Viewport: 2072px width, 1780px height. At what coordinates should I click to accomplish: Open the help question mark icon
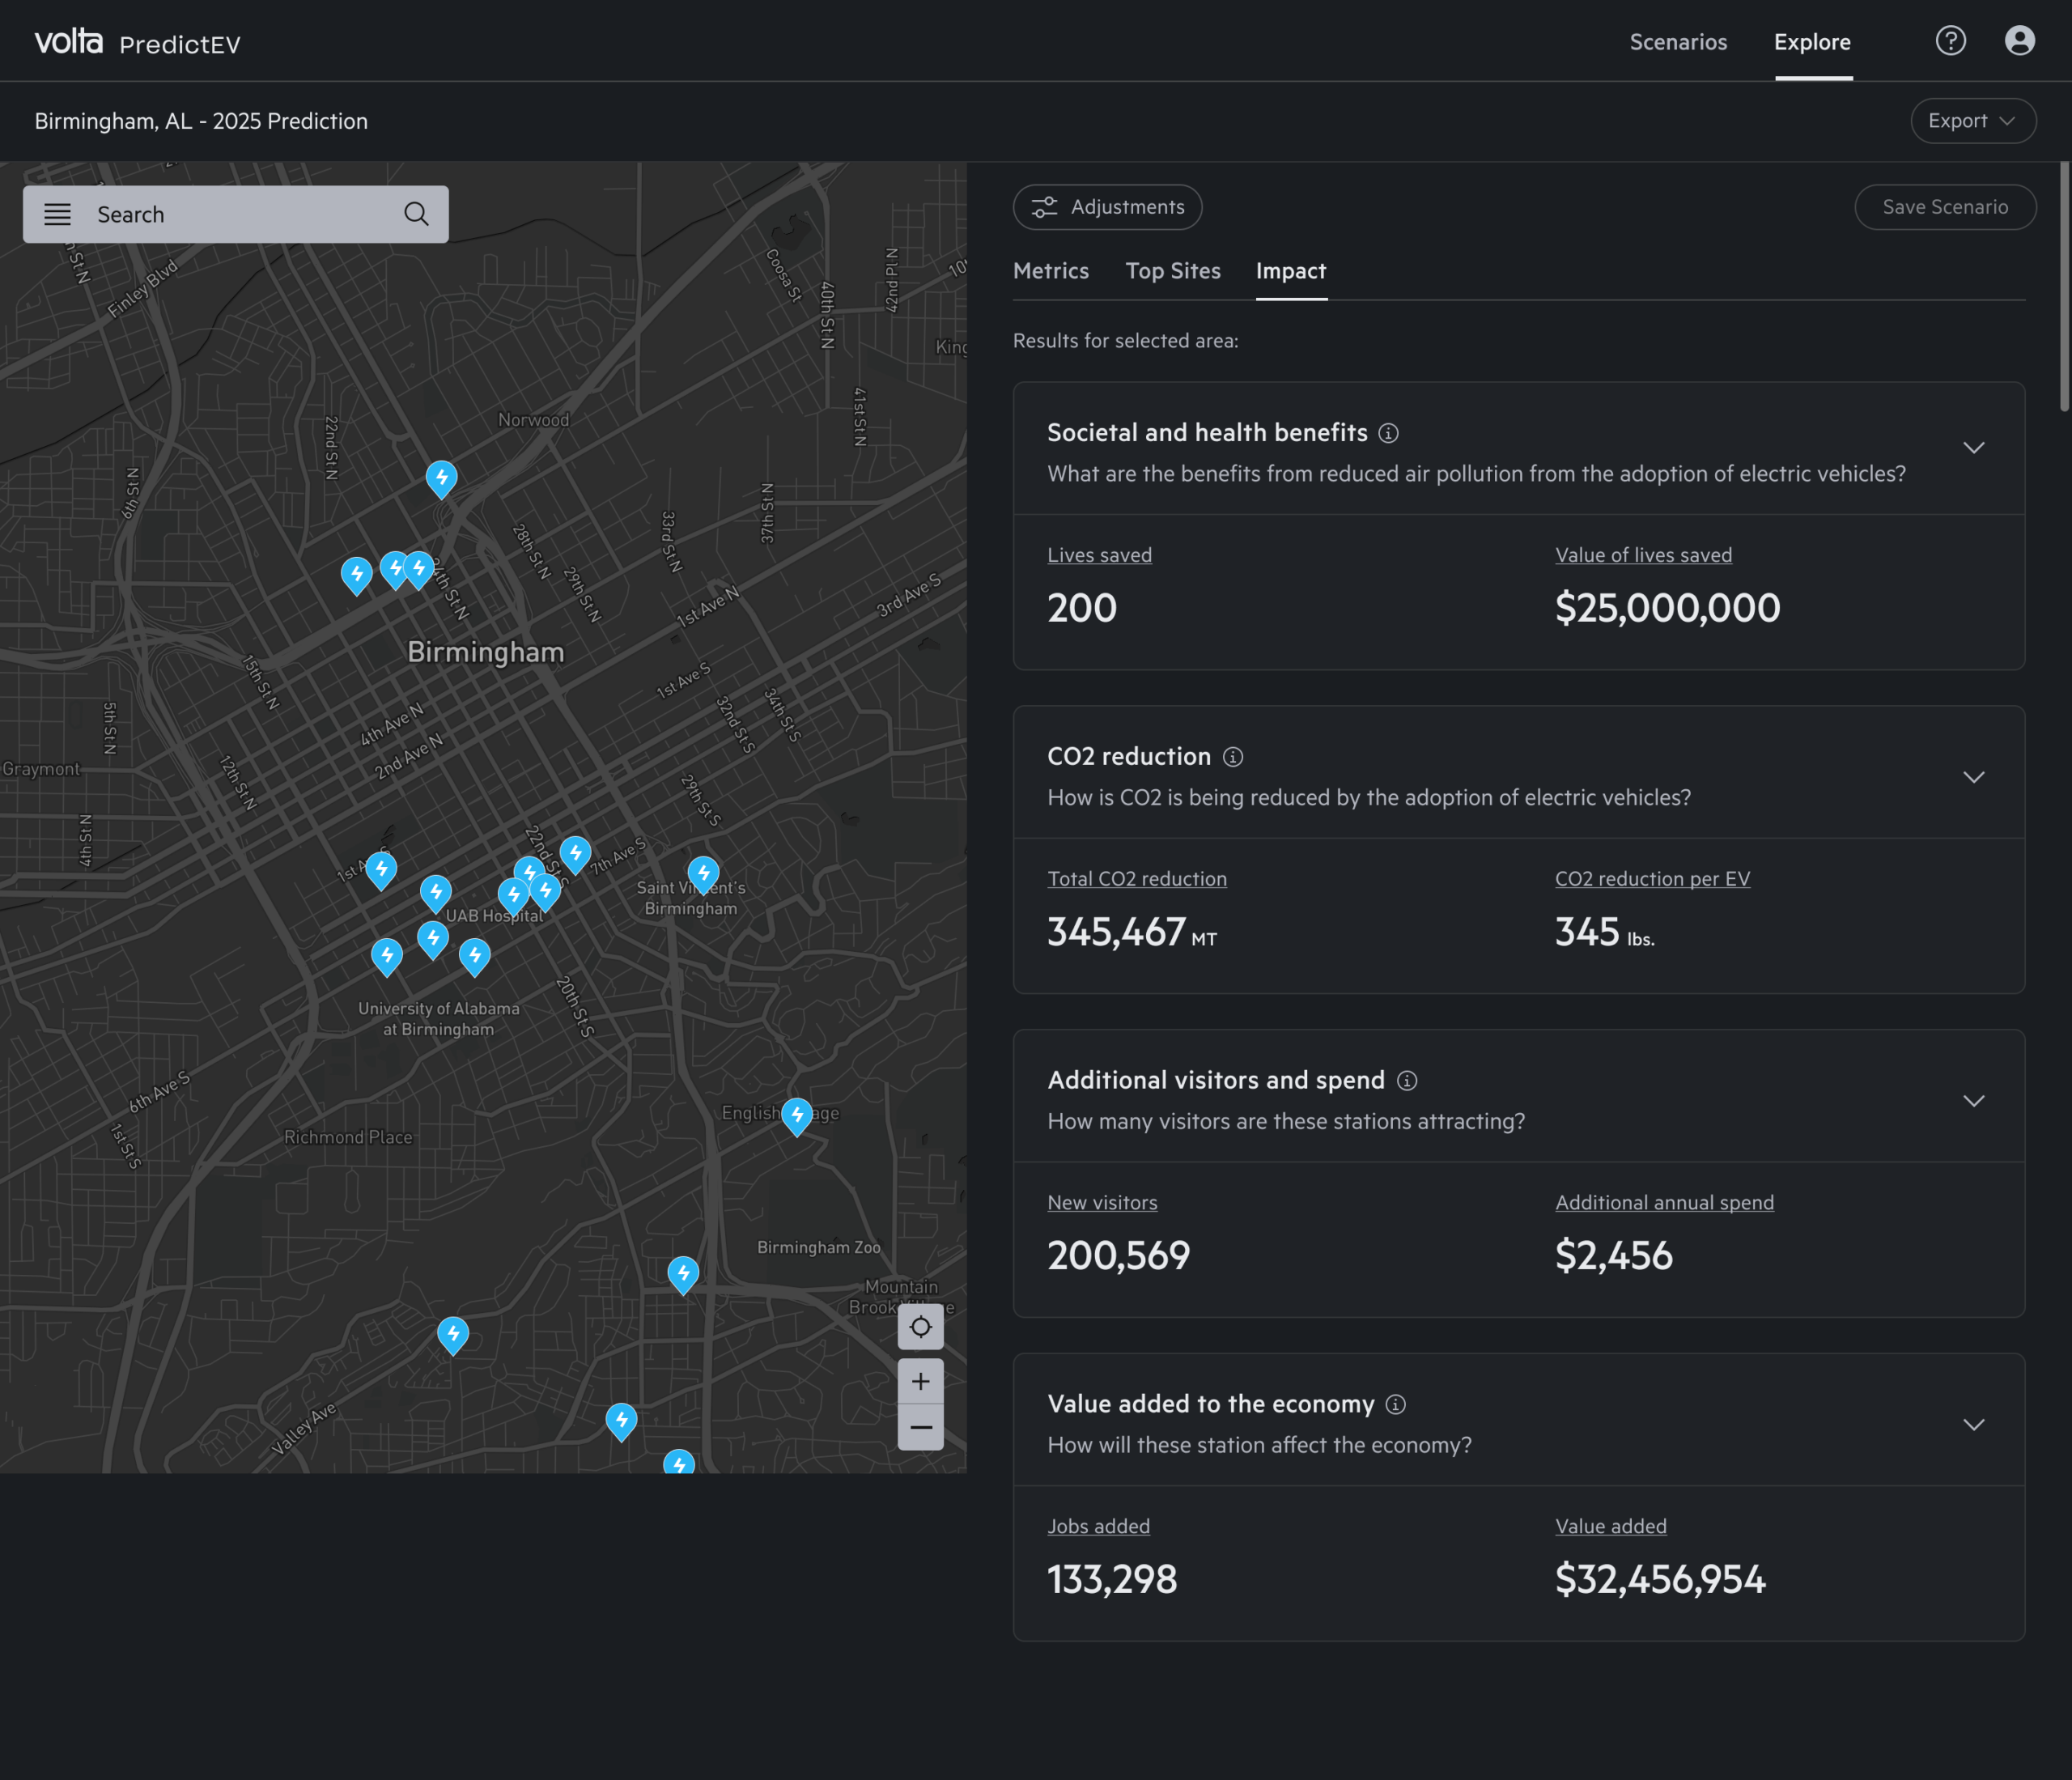1950,41
